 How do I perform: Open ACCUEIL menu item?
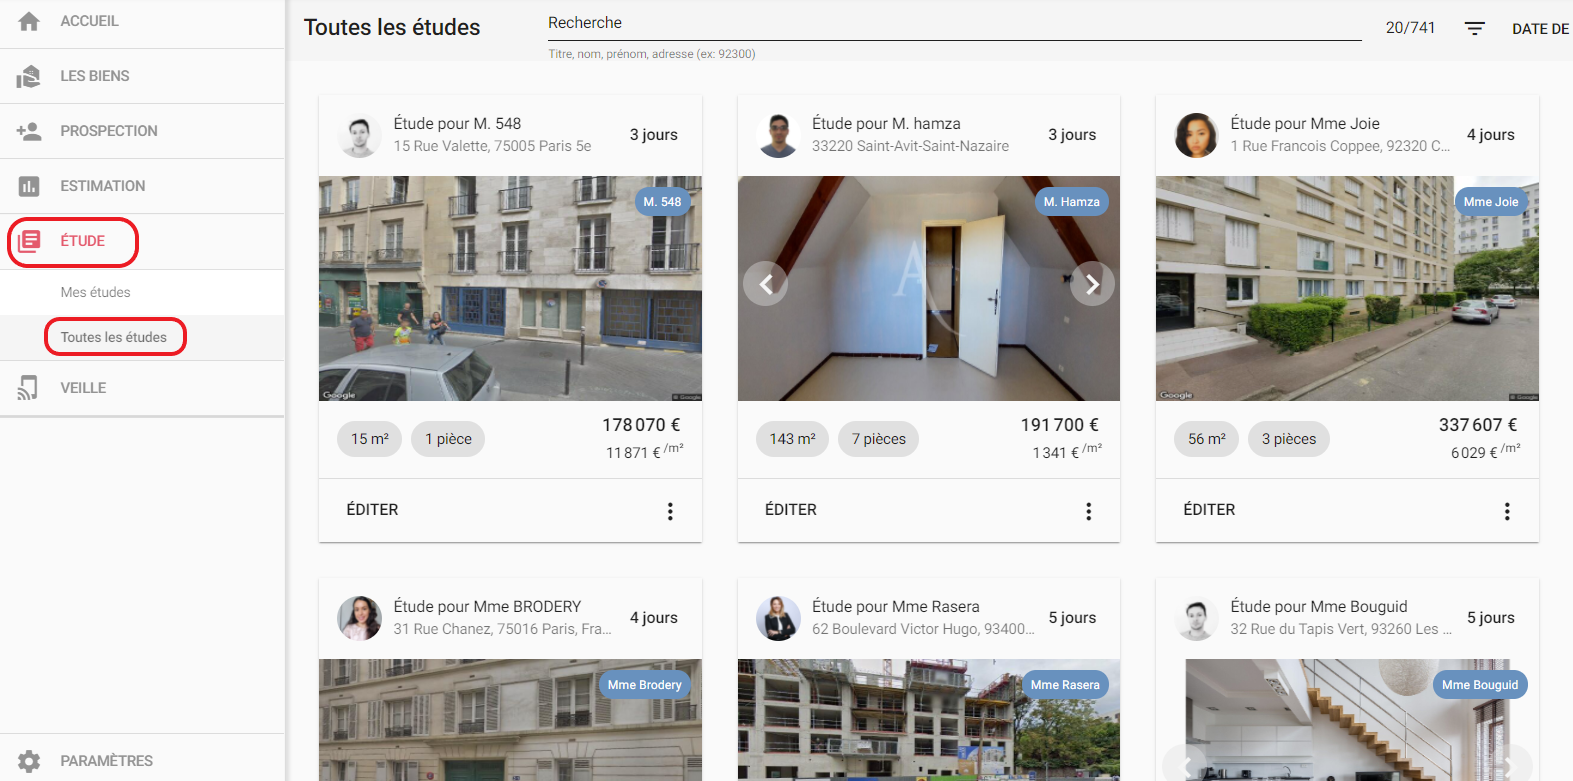pos(142,21)
